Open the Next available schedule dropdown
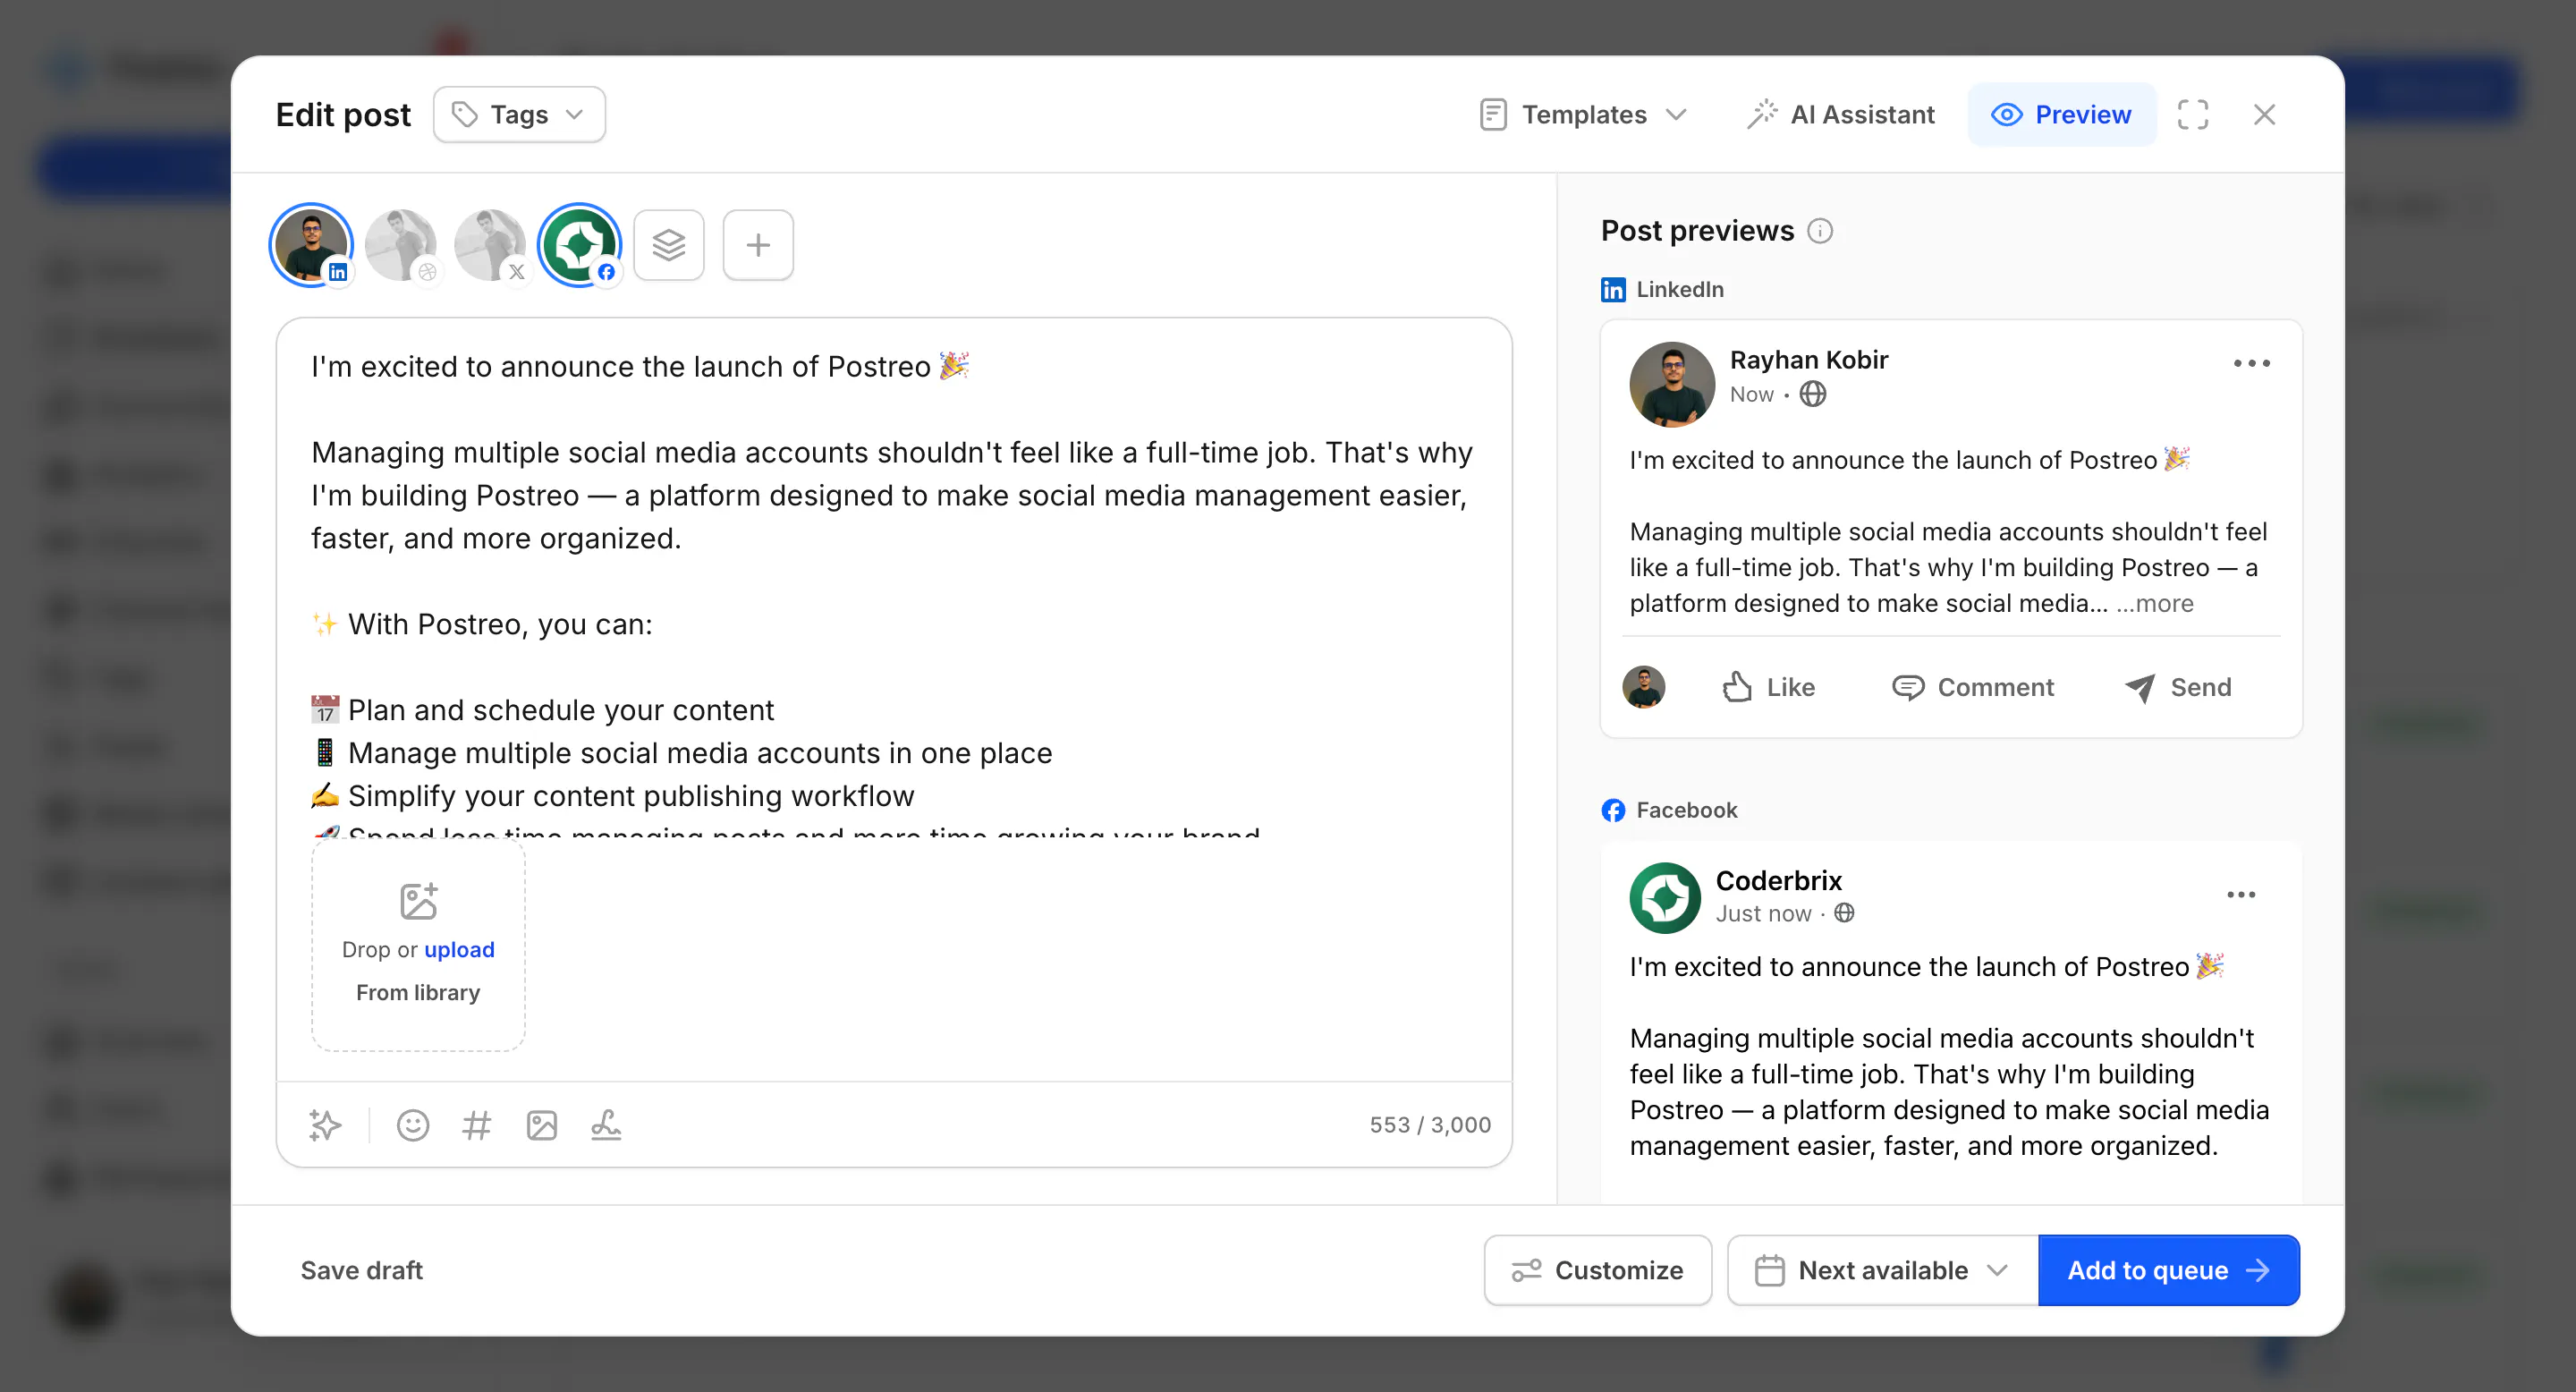The width and height of the screenshot is (2576, 1392). 1882,1270
